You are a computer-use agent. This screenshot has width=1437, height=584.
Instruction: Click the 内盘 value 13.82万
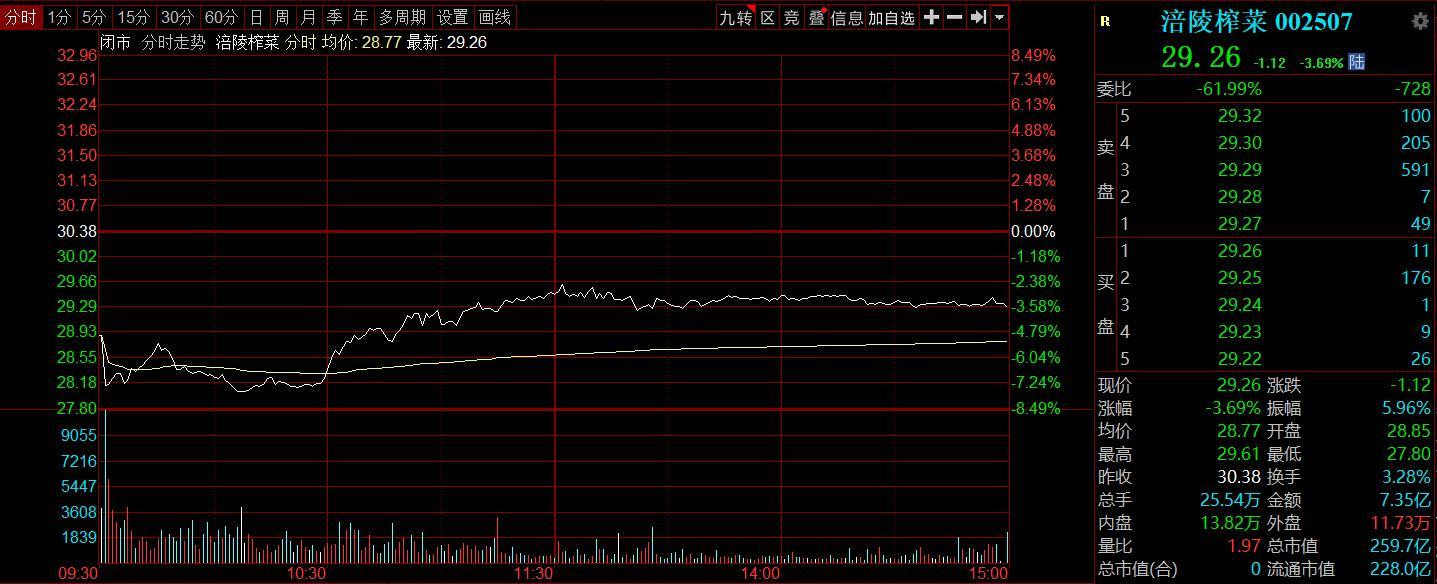1231,523
